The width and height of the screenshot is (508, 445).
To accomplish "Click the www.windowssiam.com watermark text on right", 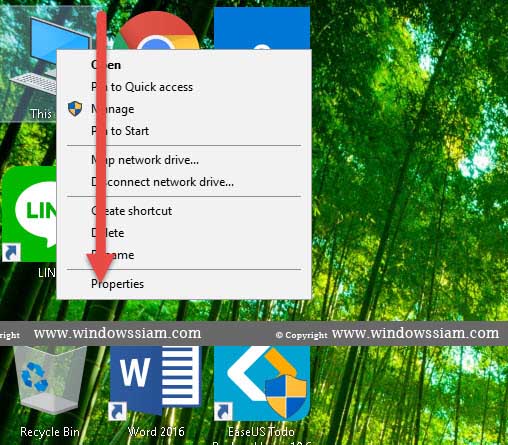I will 415,333.
